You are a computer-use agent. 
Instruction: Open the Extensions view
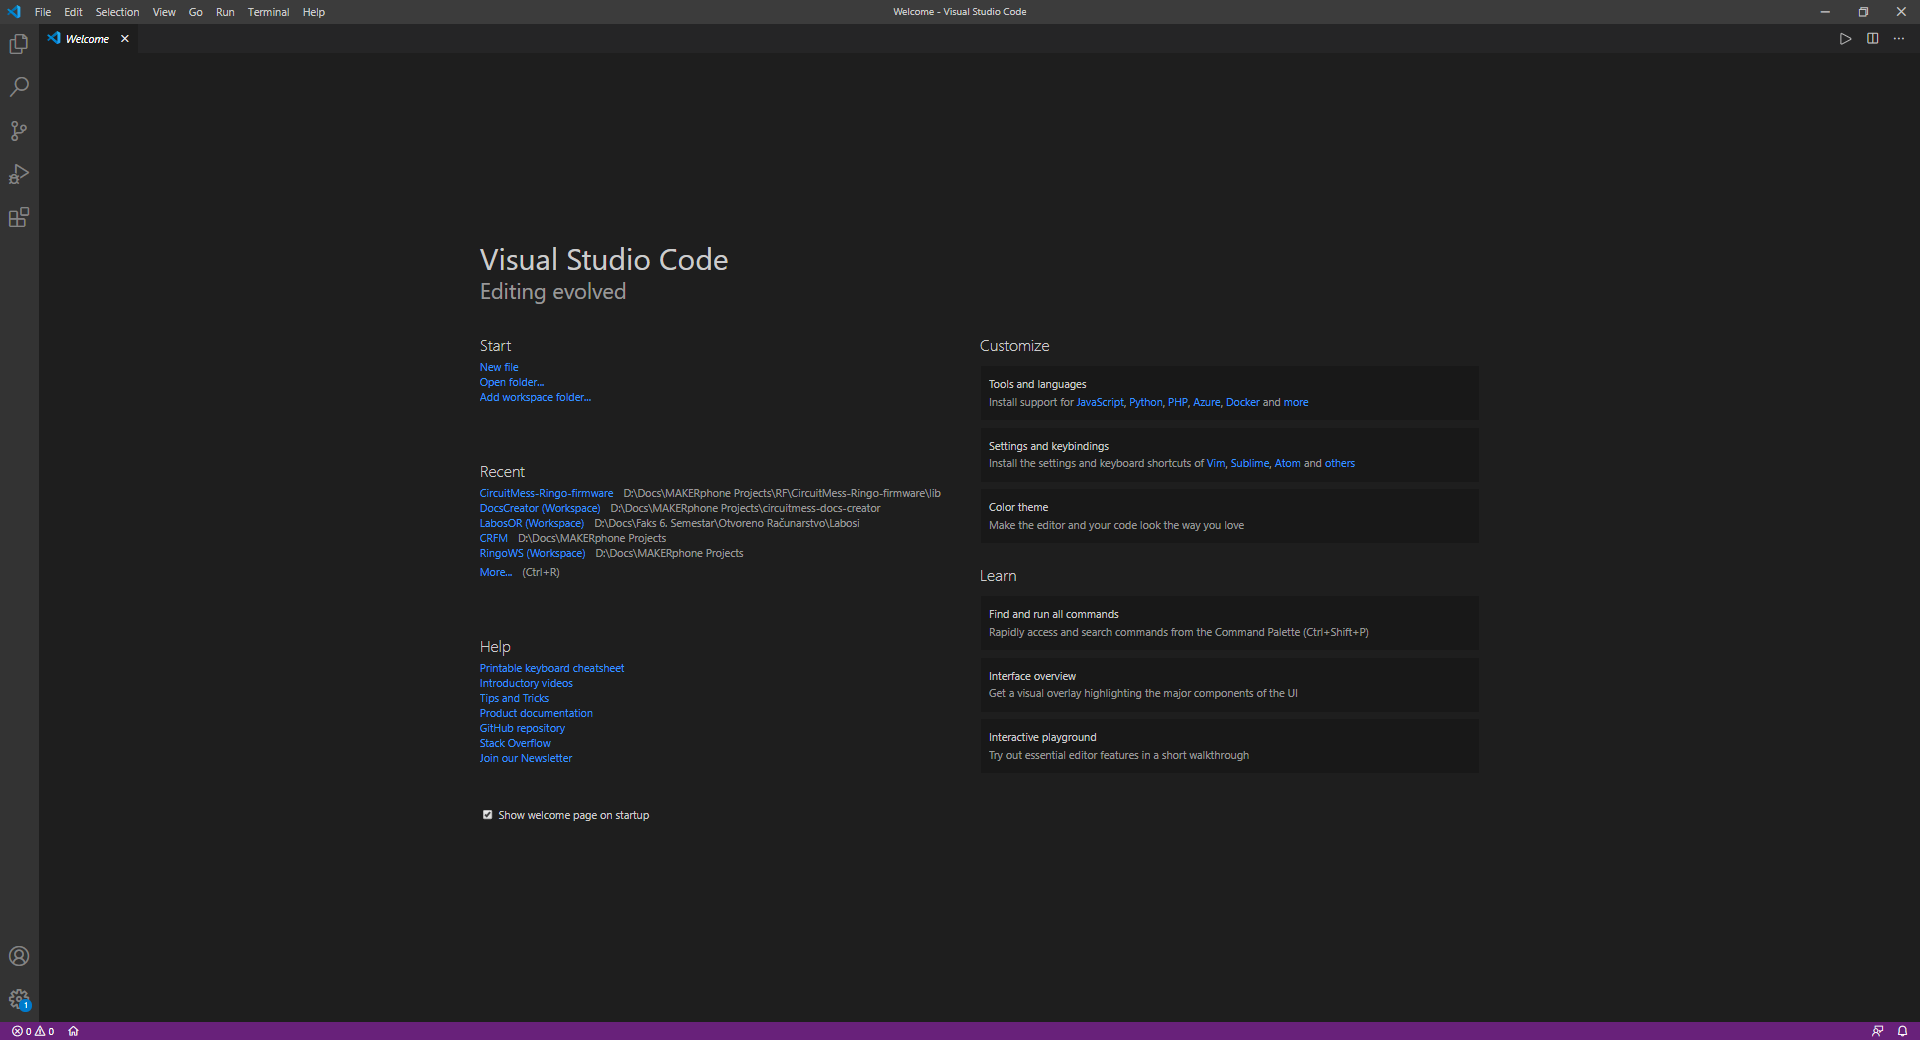point(19,217)
